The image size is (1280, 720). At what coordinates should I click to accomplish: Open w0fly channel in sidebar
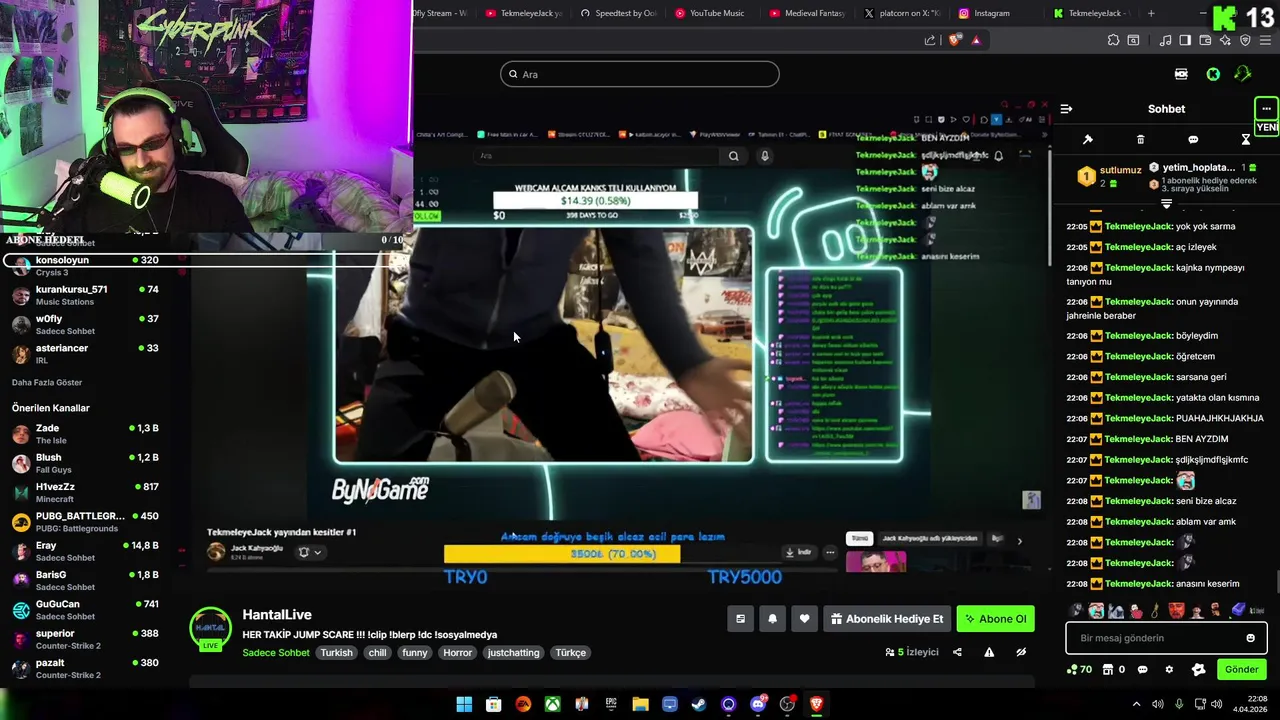pyautogui.click(x=85, y=324)
